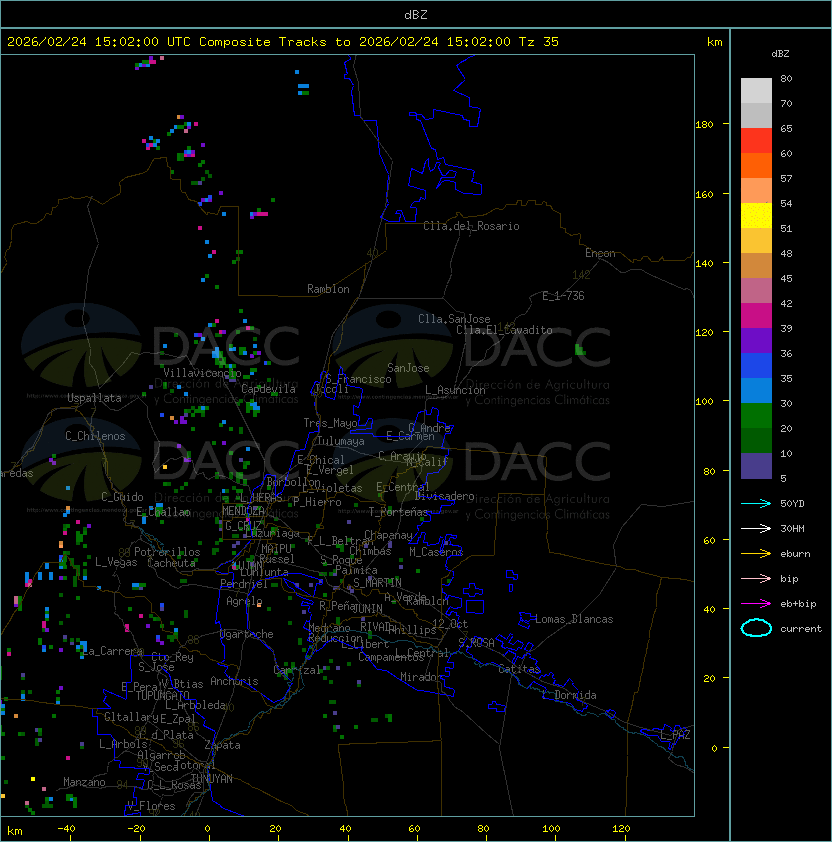Select the Uspallata label on the map
Screen dimensions: 832x842
pos(94,398)
